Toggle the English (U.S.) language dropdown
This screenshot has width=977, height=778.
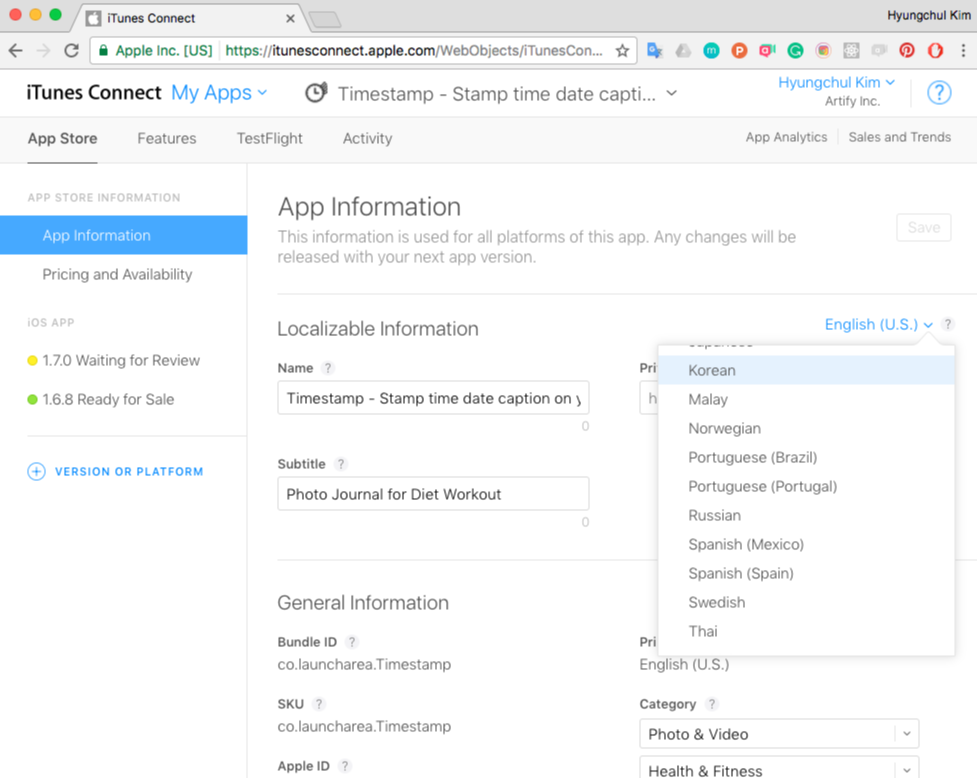878,325
